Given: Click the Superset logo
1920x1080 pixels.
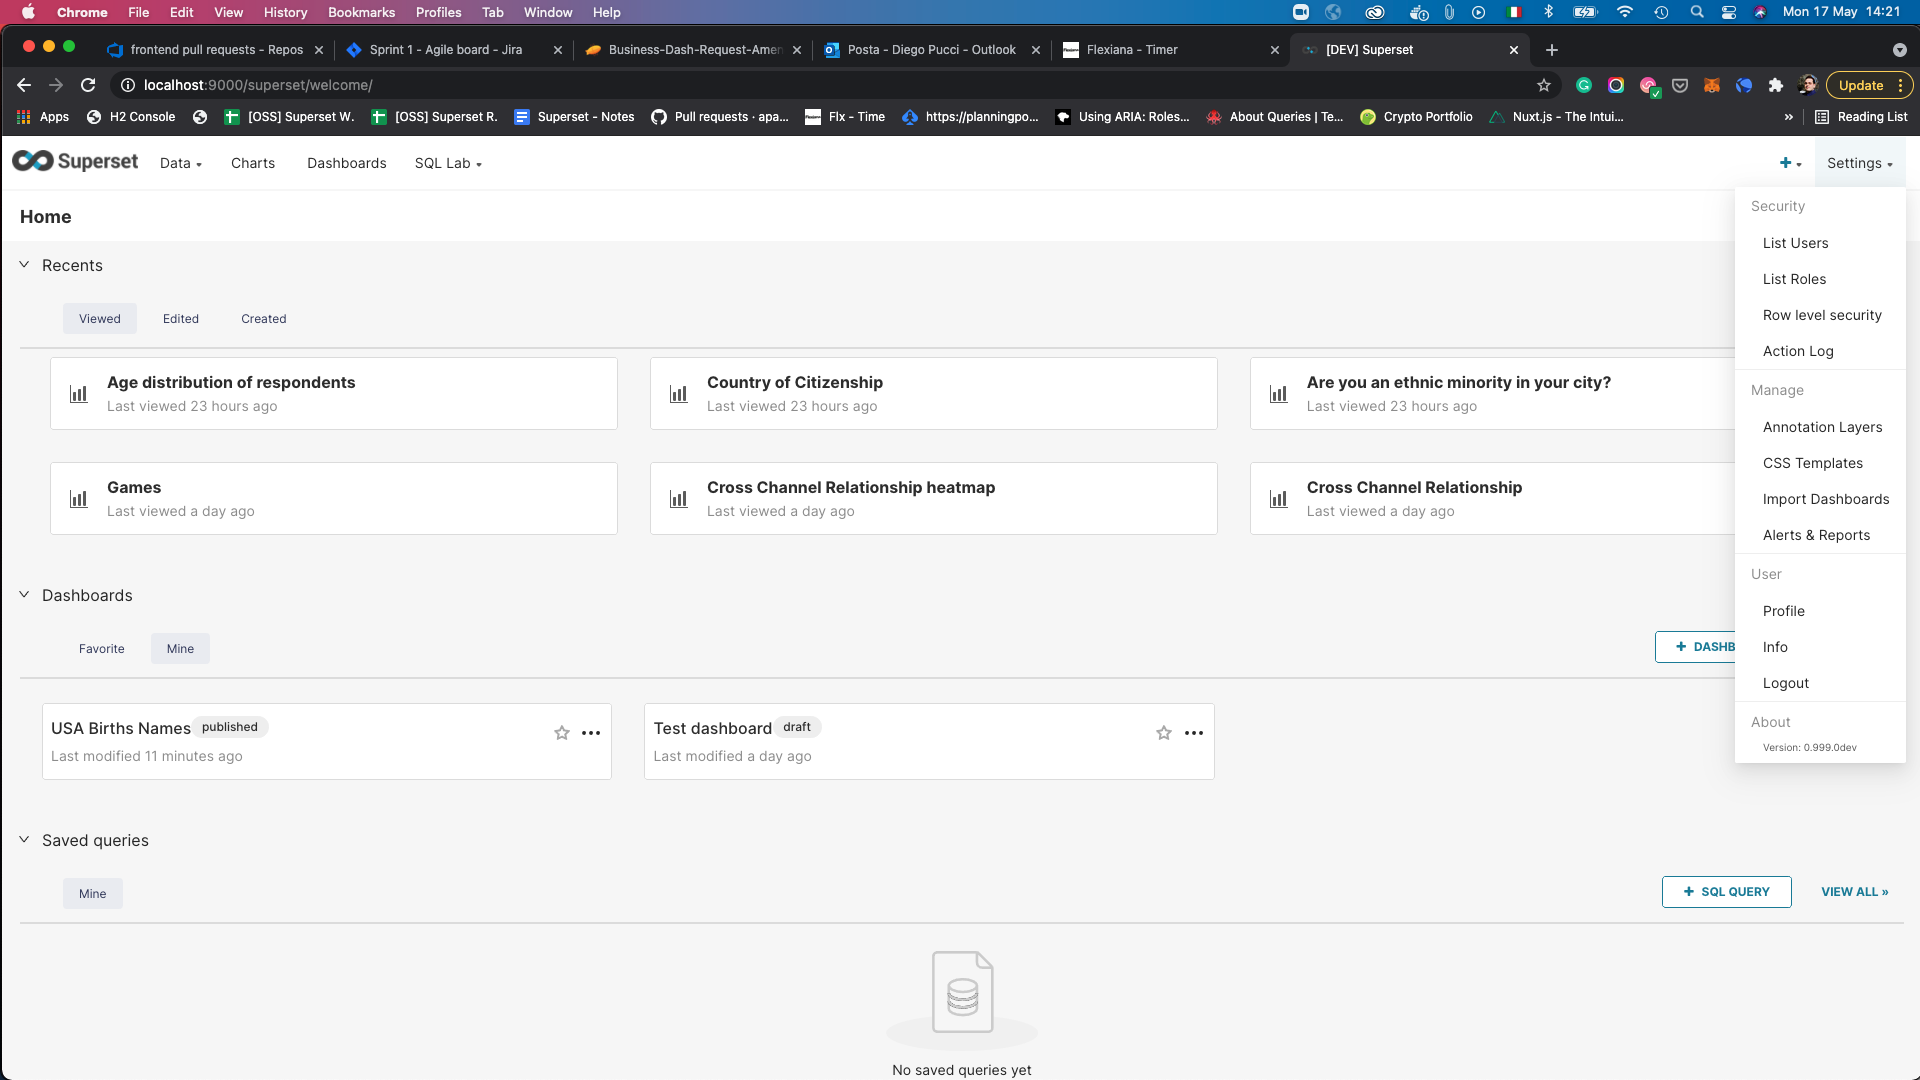Looking at the screenshot, I should point(75,162).
